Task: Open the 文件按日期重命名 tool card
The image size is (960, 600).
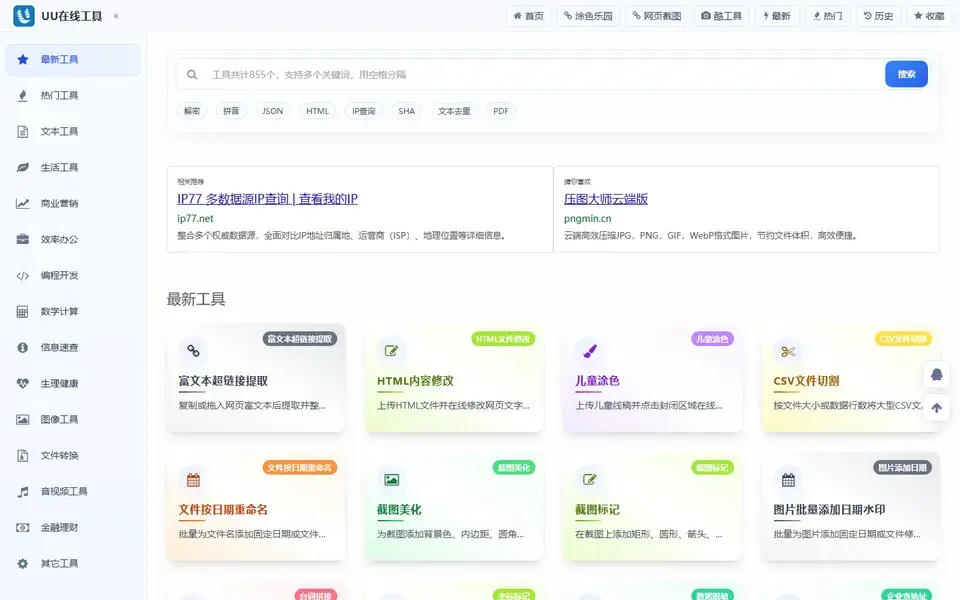Action: tap(256, 507)
